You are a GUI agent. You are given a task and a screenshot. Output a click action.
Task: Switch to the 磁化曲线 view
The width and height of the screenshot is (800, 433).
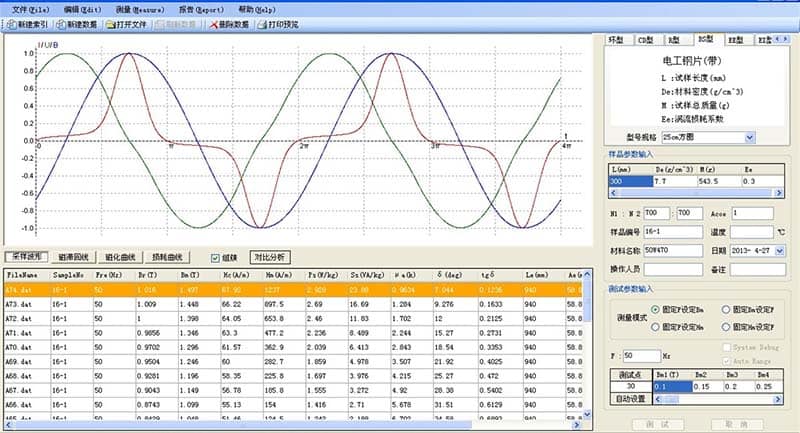(120, 257)
